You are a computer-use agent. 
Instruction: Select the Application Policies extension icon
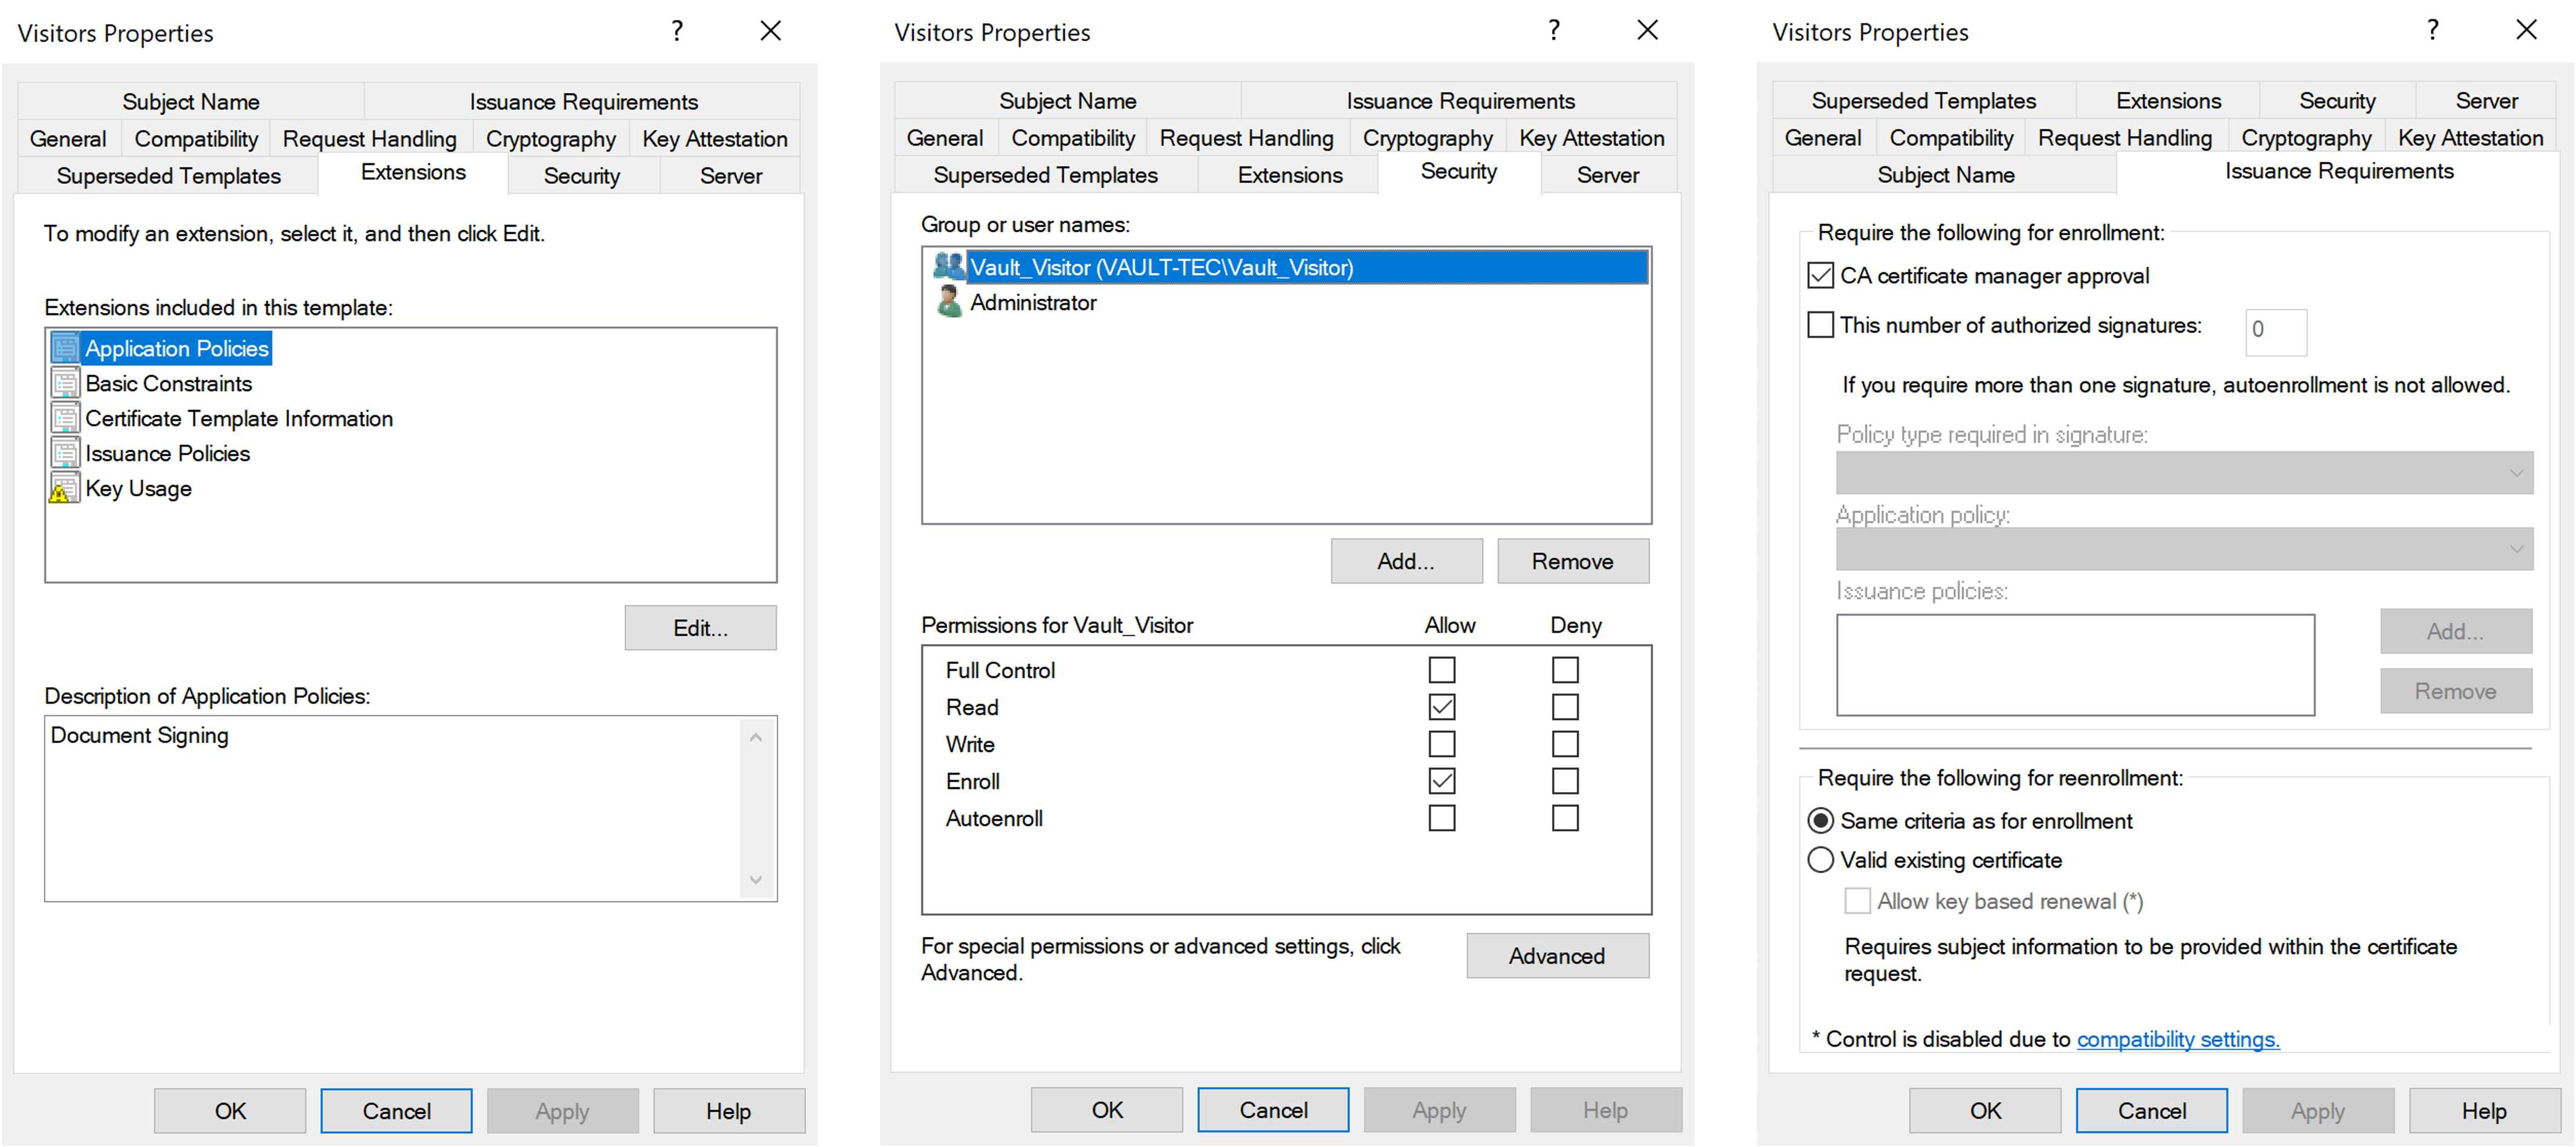(x=64, y=347)
